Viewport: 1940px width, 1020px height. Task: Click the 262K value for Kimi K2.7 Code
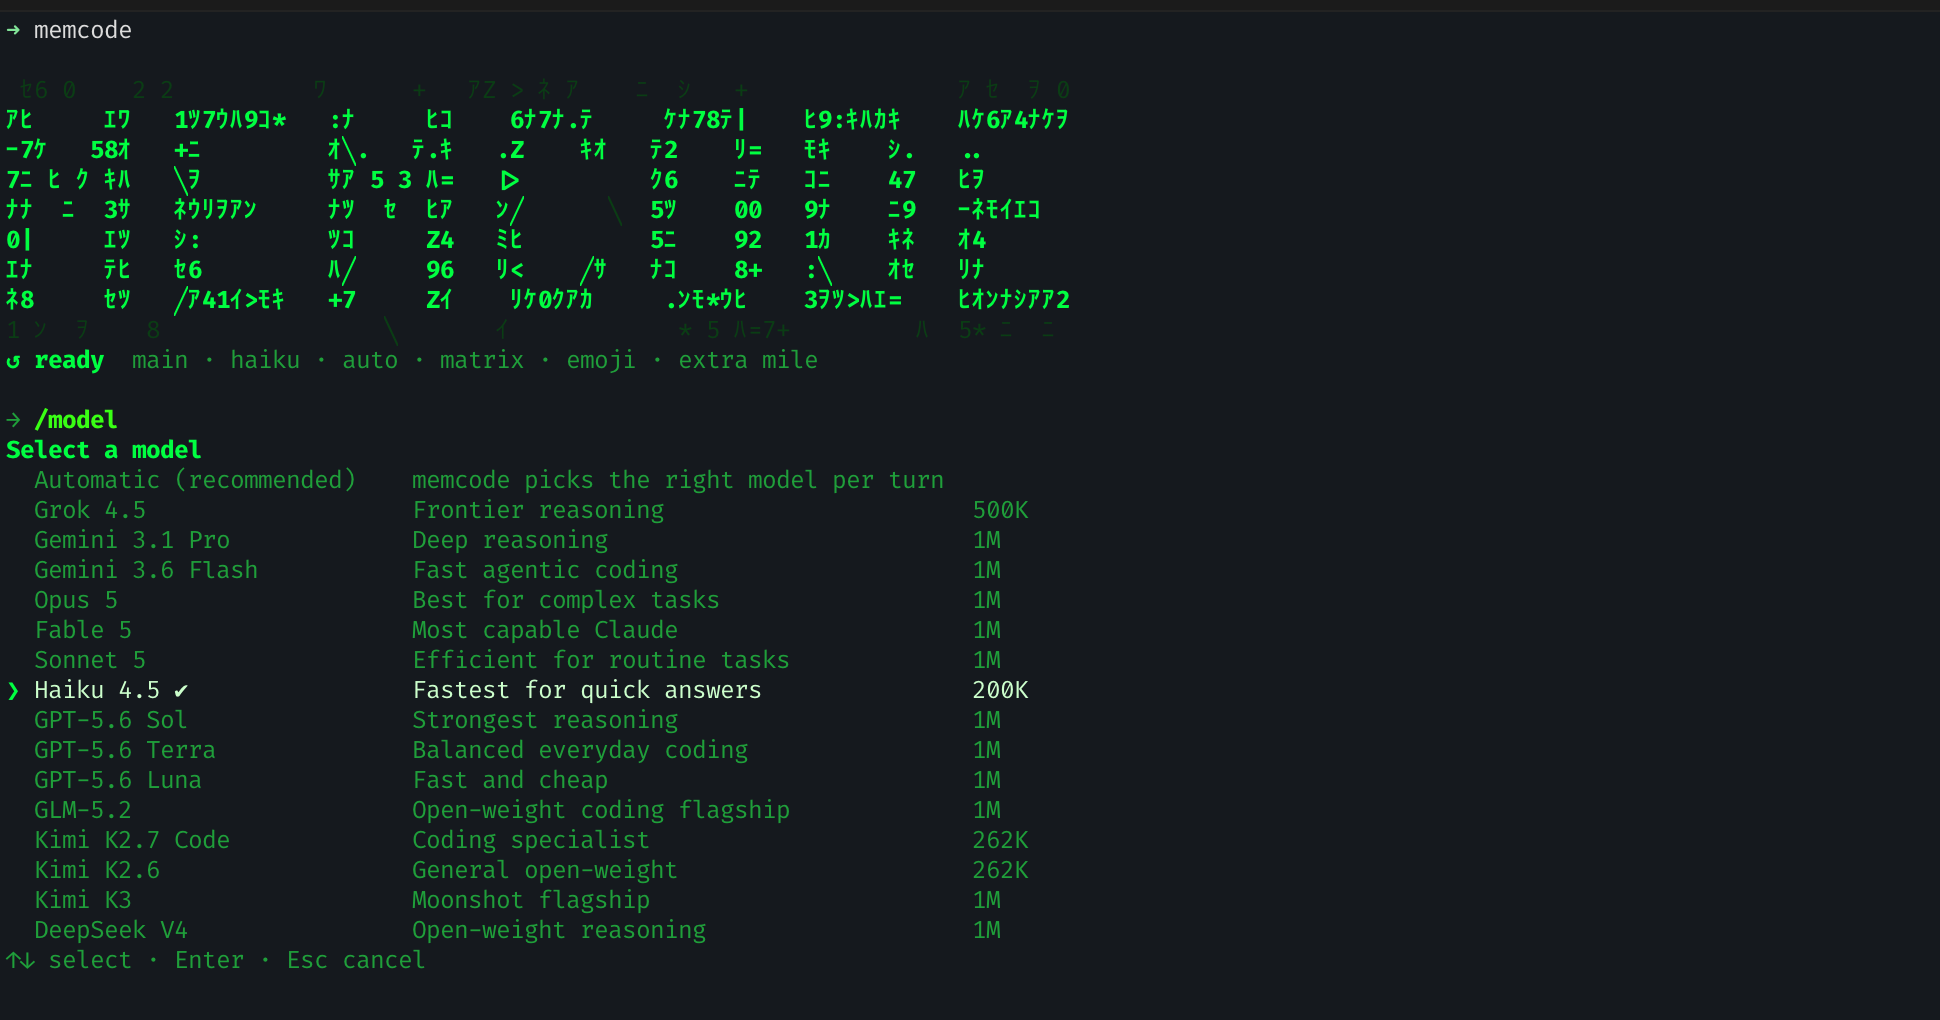[x=1000, y=840]
